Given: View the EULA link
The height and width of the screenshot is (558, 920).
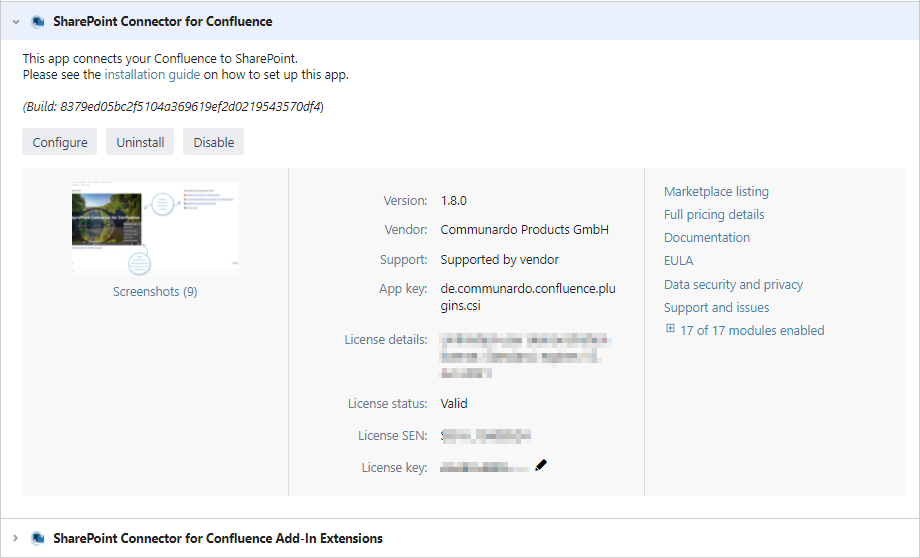Looking at the screenshot, I should 678,260.
